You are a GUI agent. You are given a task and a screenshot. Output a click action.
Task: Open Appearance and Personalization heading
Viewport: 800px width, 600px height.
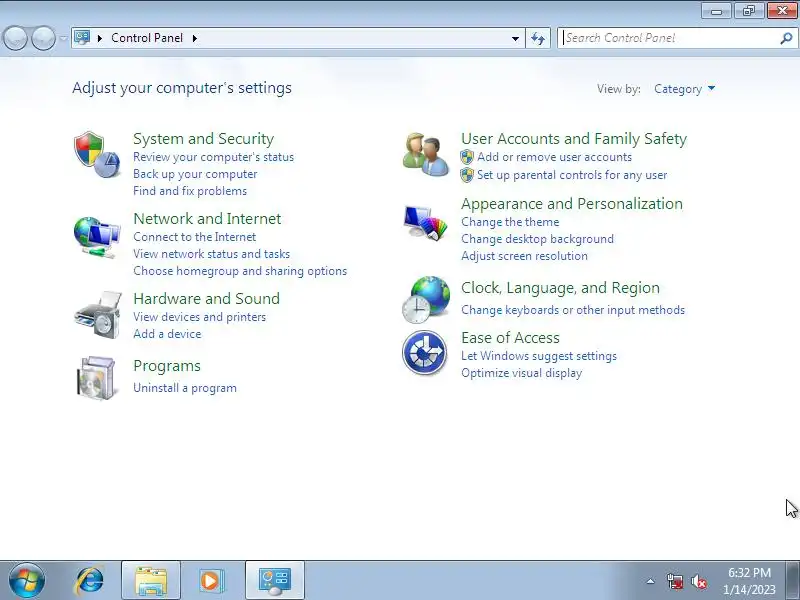(x=572, y=204)
